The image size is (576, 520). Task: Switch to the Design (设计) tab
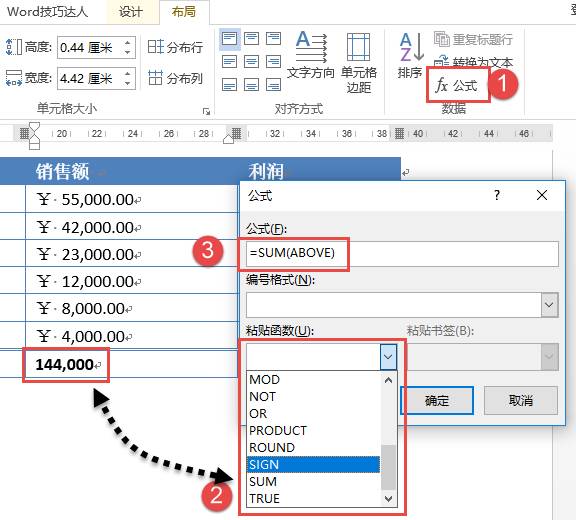(130, 12)
